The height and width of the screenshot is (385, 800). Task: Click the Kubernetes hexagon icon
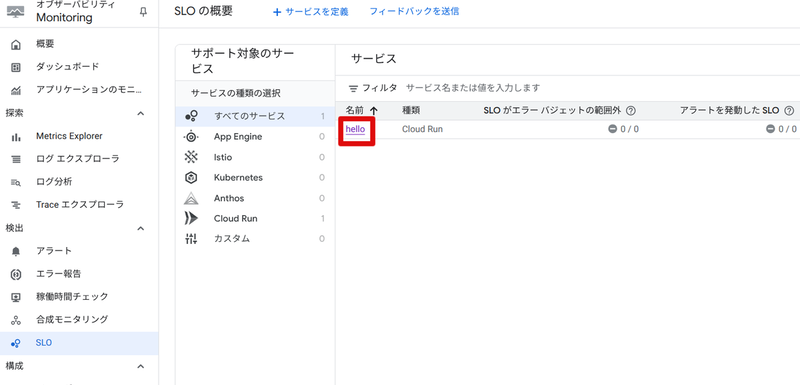(x=191, y=177)
